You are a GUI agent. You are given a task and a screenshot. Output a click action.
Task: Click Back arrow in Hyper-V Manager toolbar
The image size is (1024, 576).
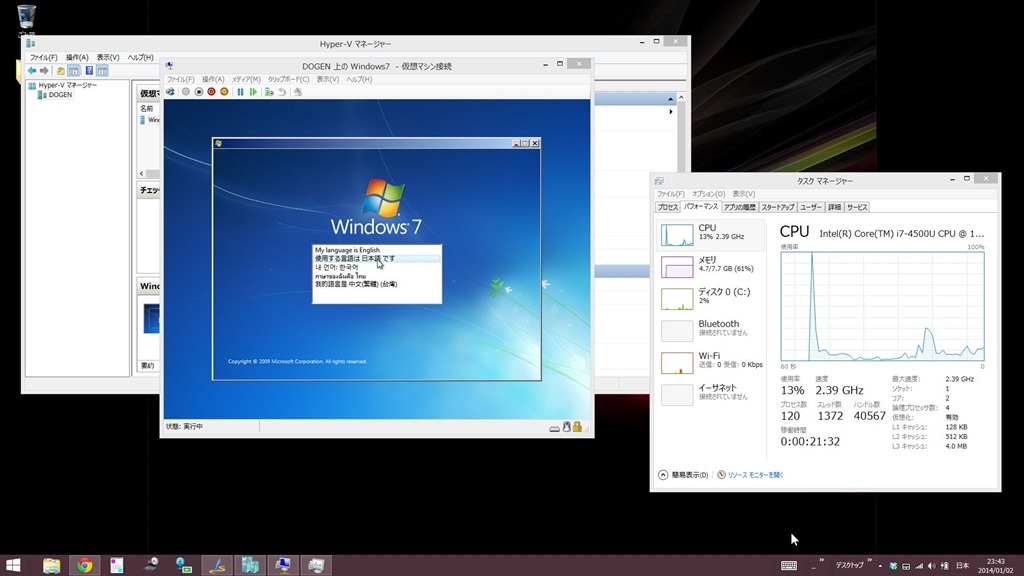tap(32, 71)
